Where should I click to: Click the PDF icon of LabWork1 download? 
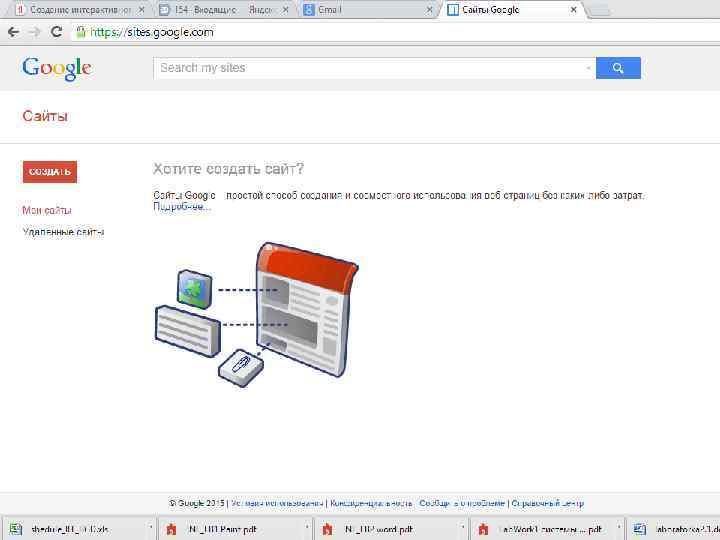click(x=483, y=529)
